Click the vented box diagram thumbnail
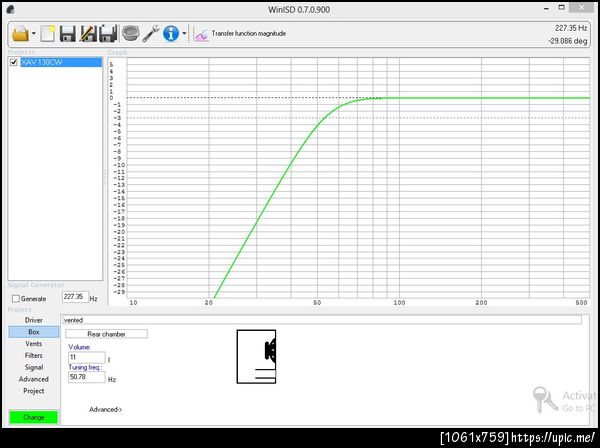The width and height of the screenshot is (600, 448). point(256,357)
